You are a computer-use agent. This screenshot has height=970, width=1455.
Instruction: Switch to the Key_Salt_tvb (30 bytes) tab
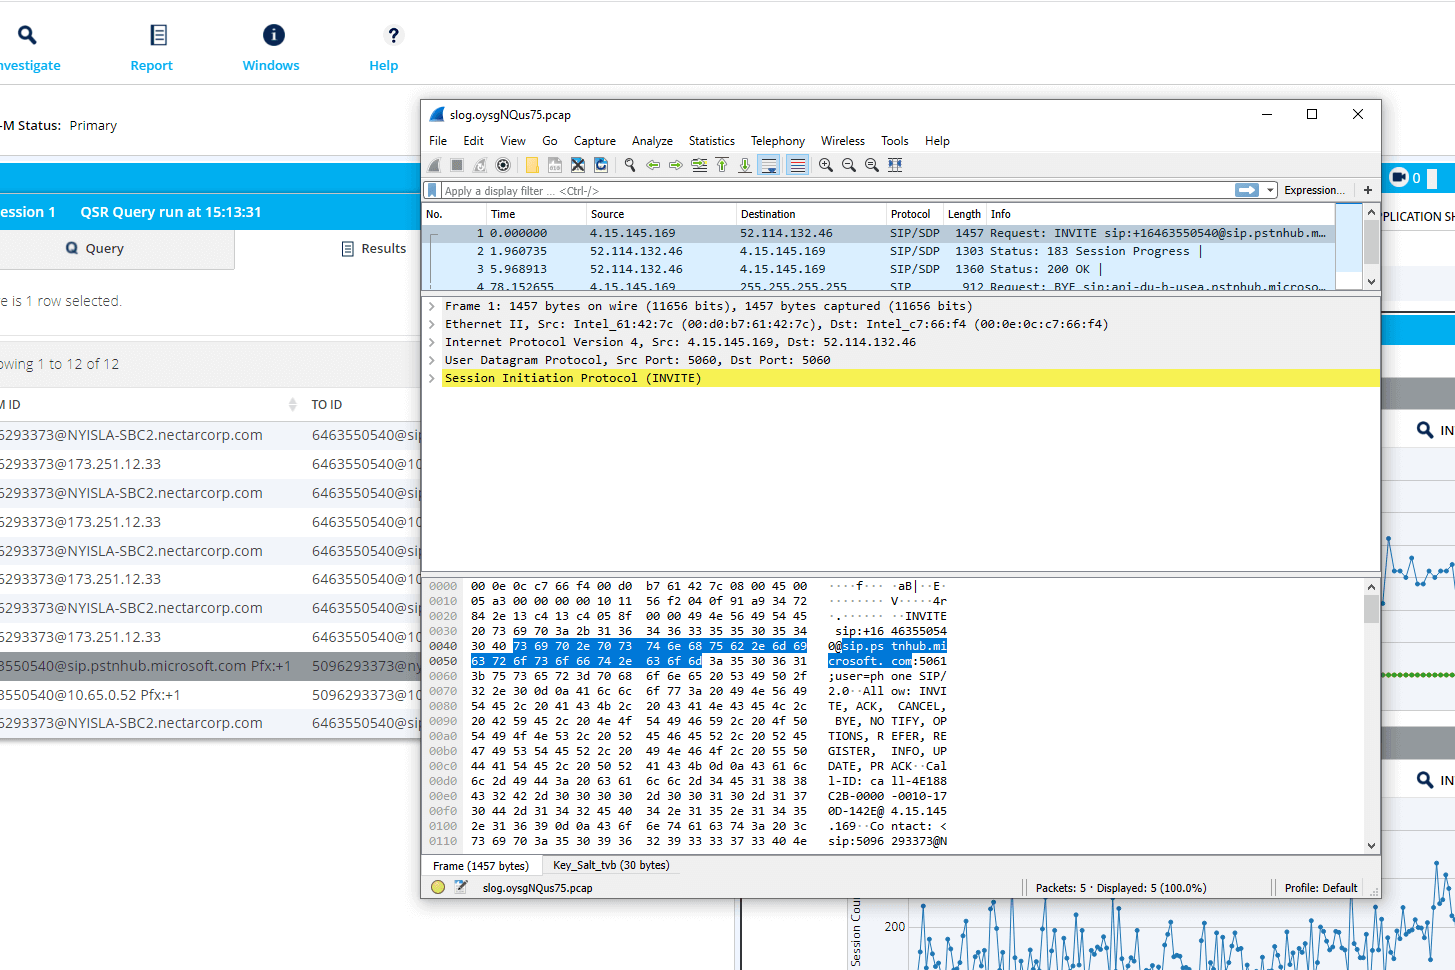[x=611, y=865]
